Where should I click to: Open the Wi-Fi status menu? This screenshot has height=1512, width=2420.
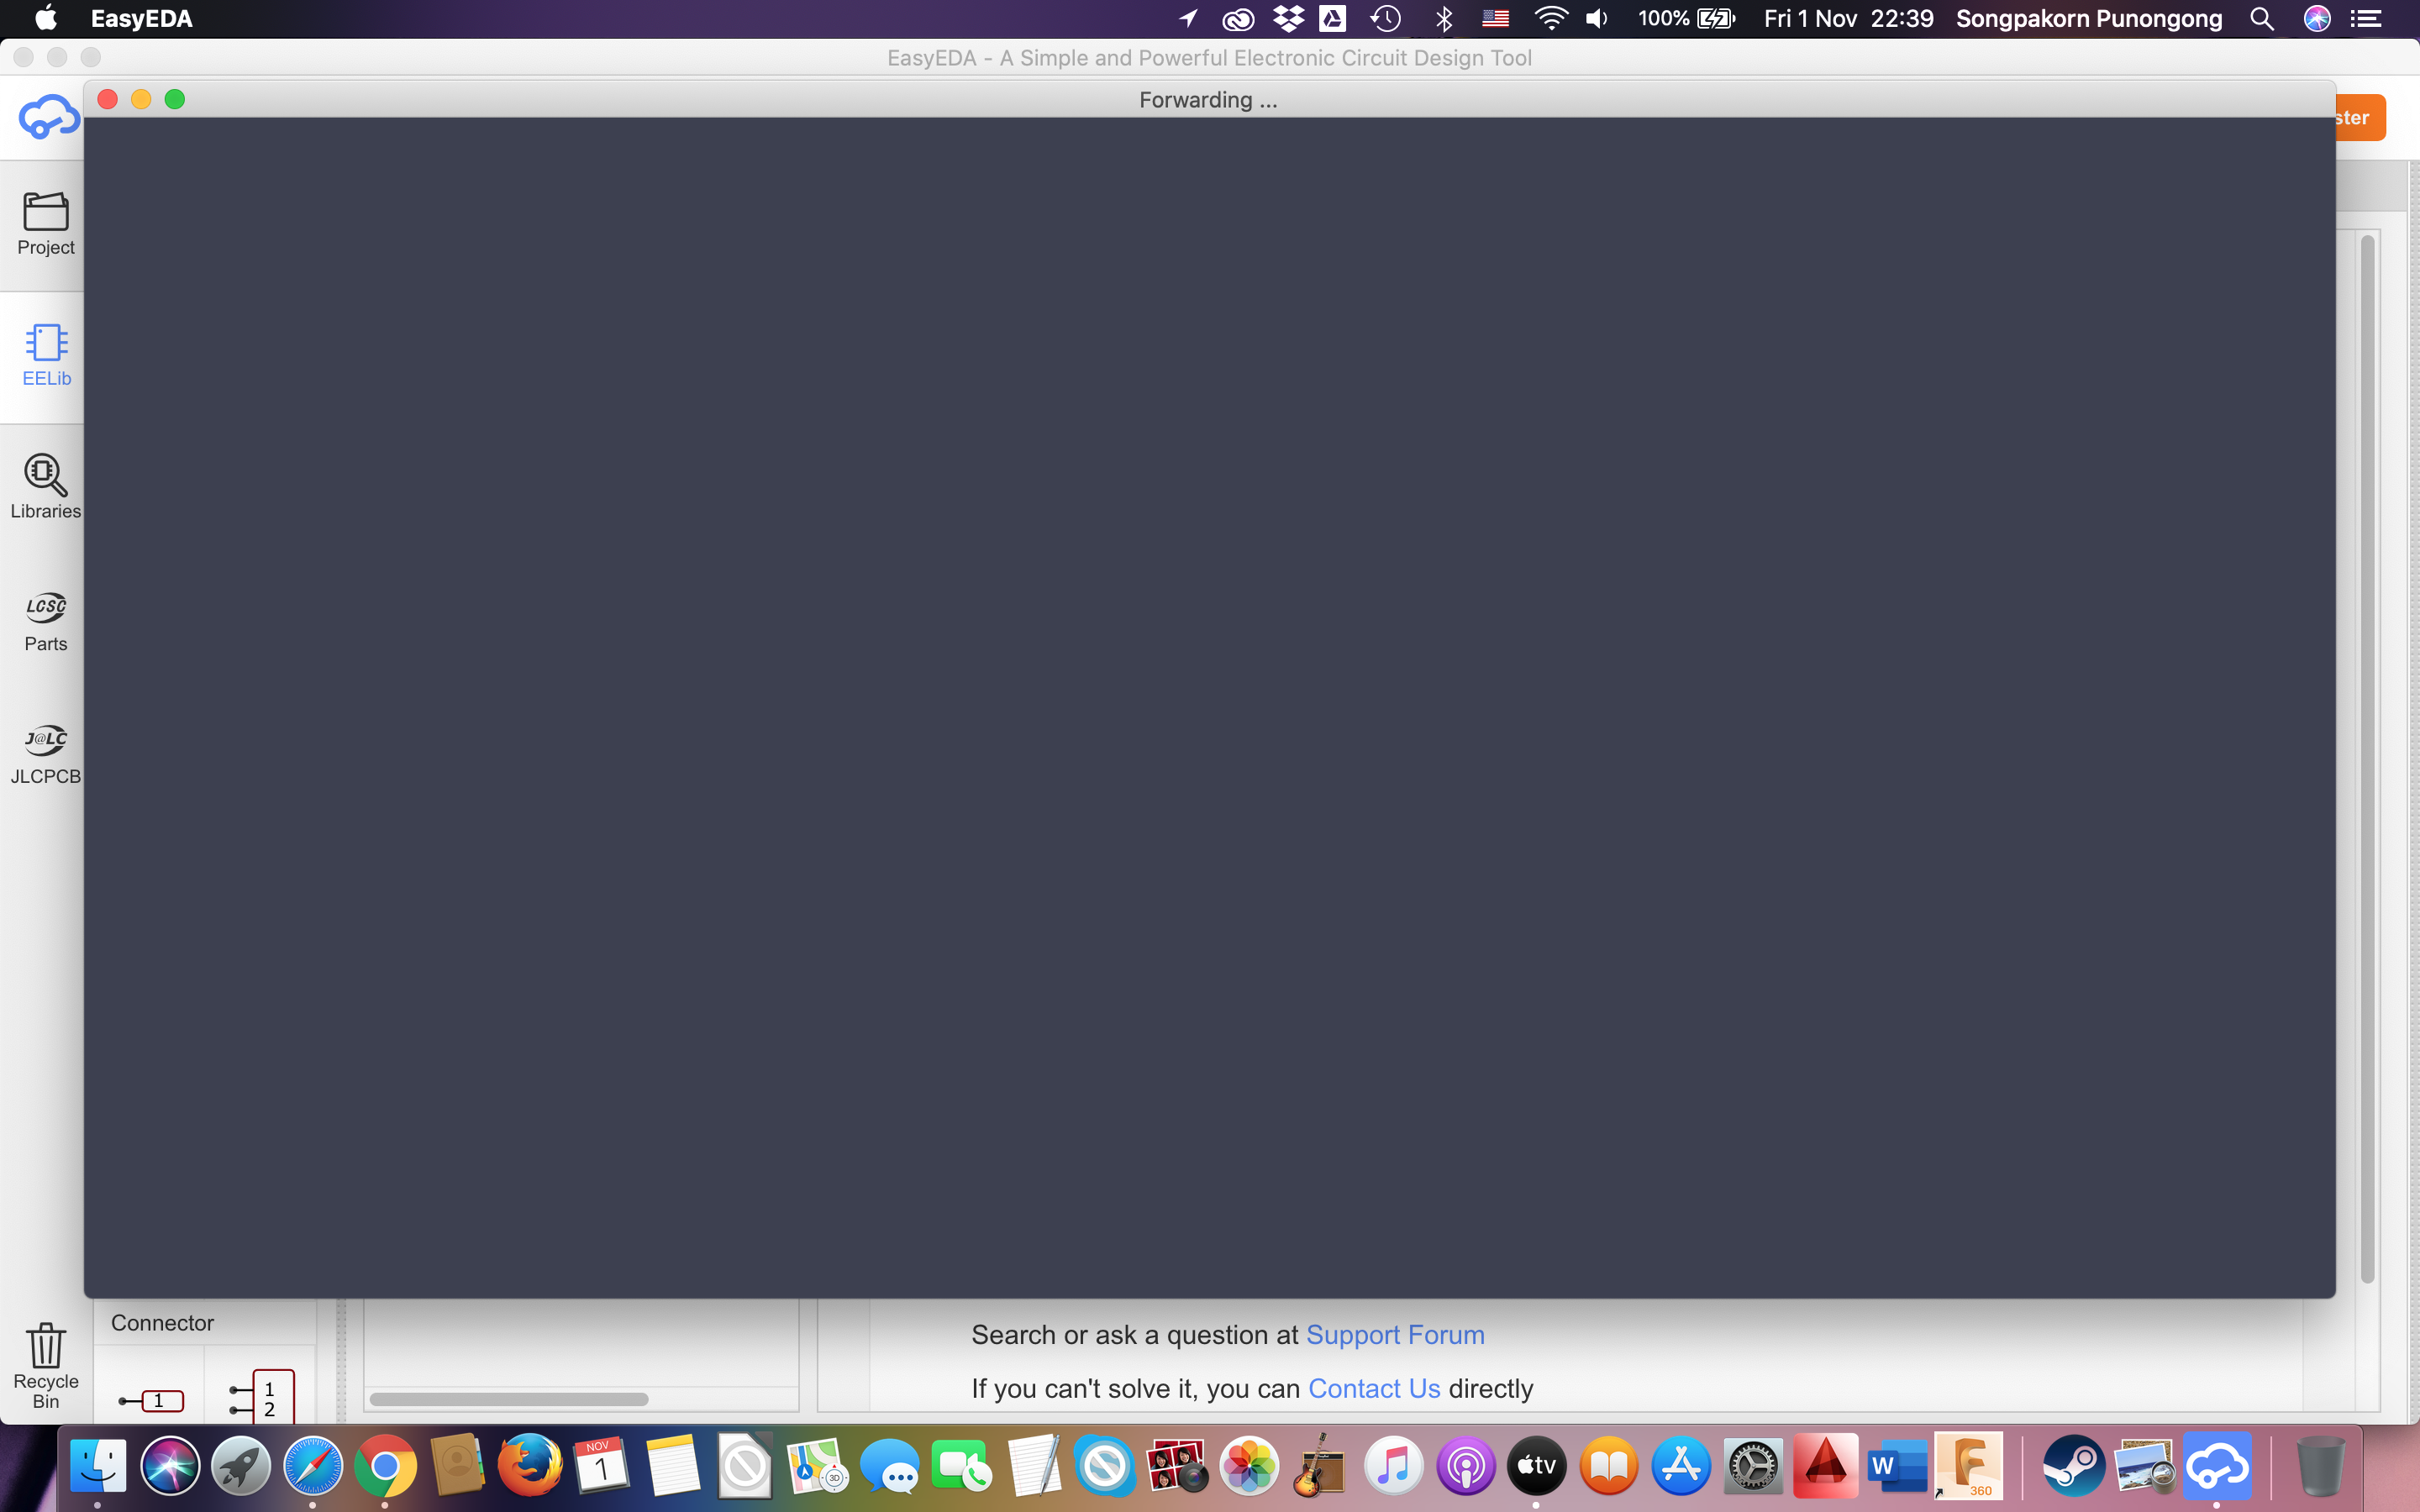pos(1551,18)
